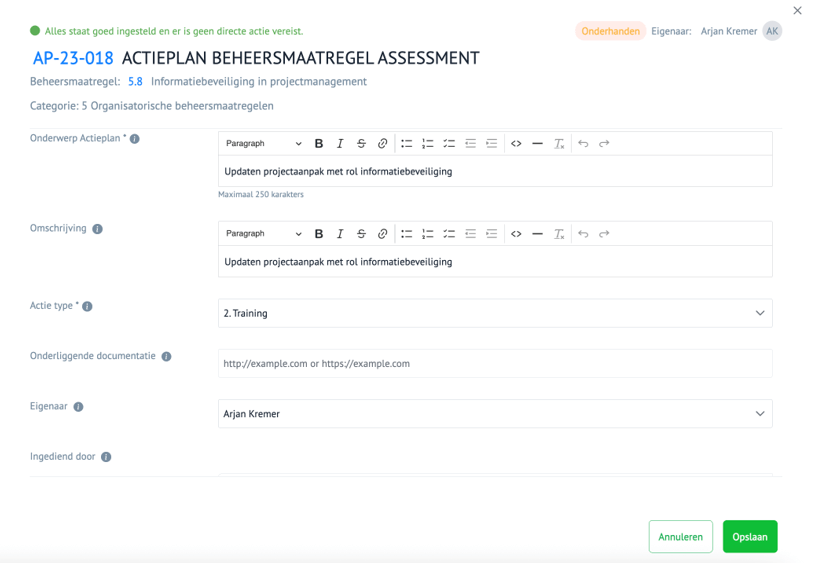Insert code block in Onderwerp Actieplan editor
The image size is (819, 563).
coord(516,144)
